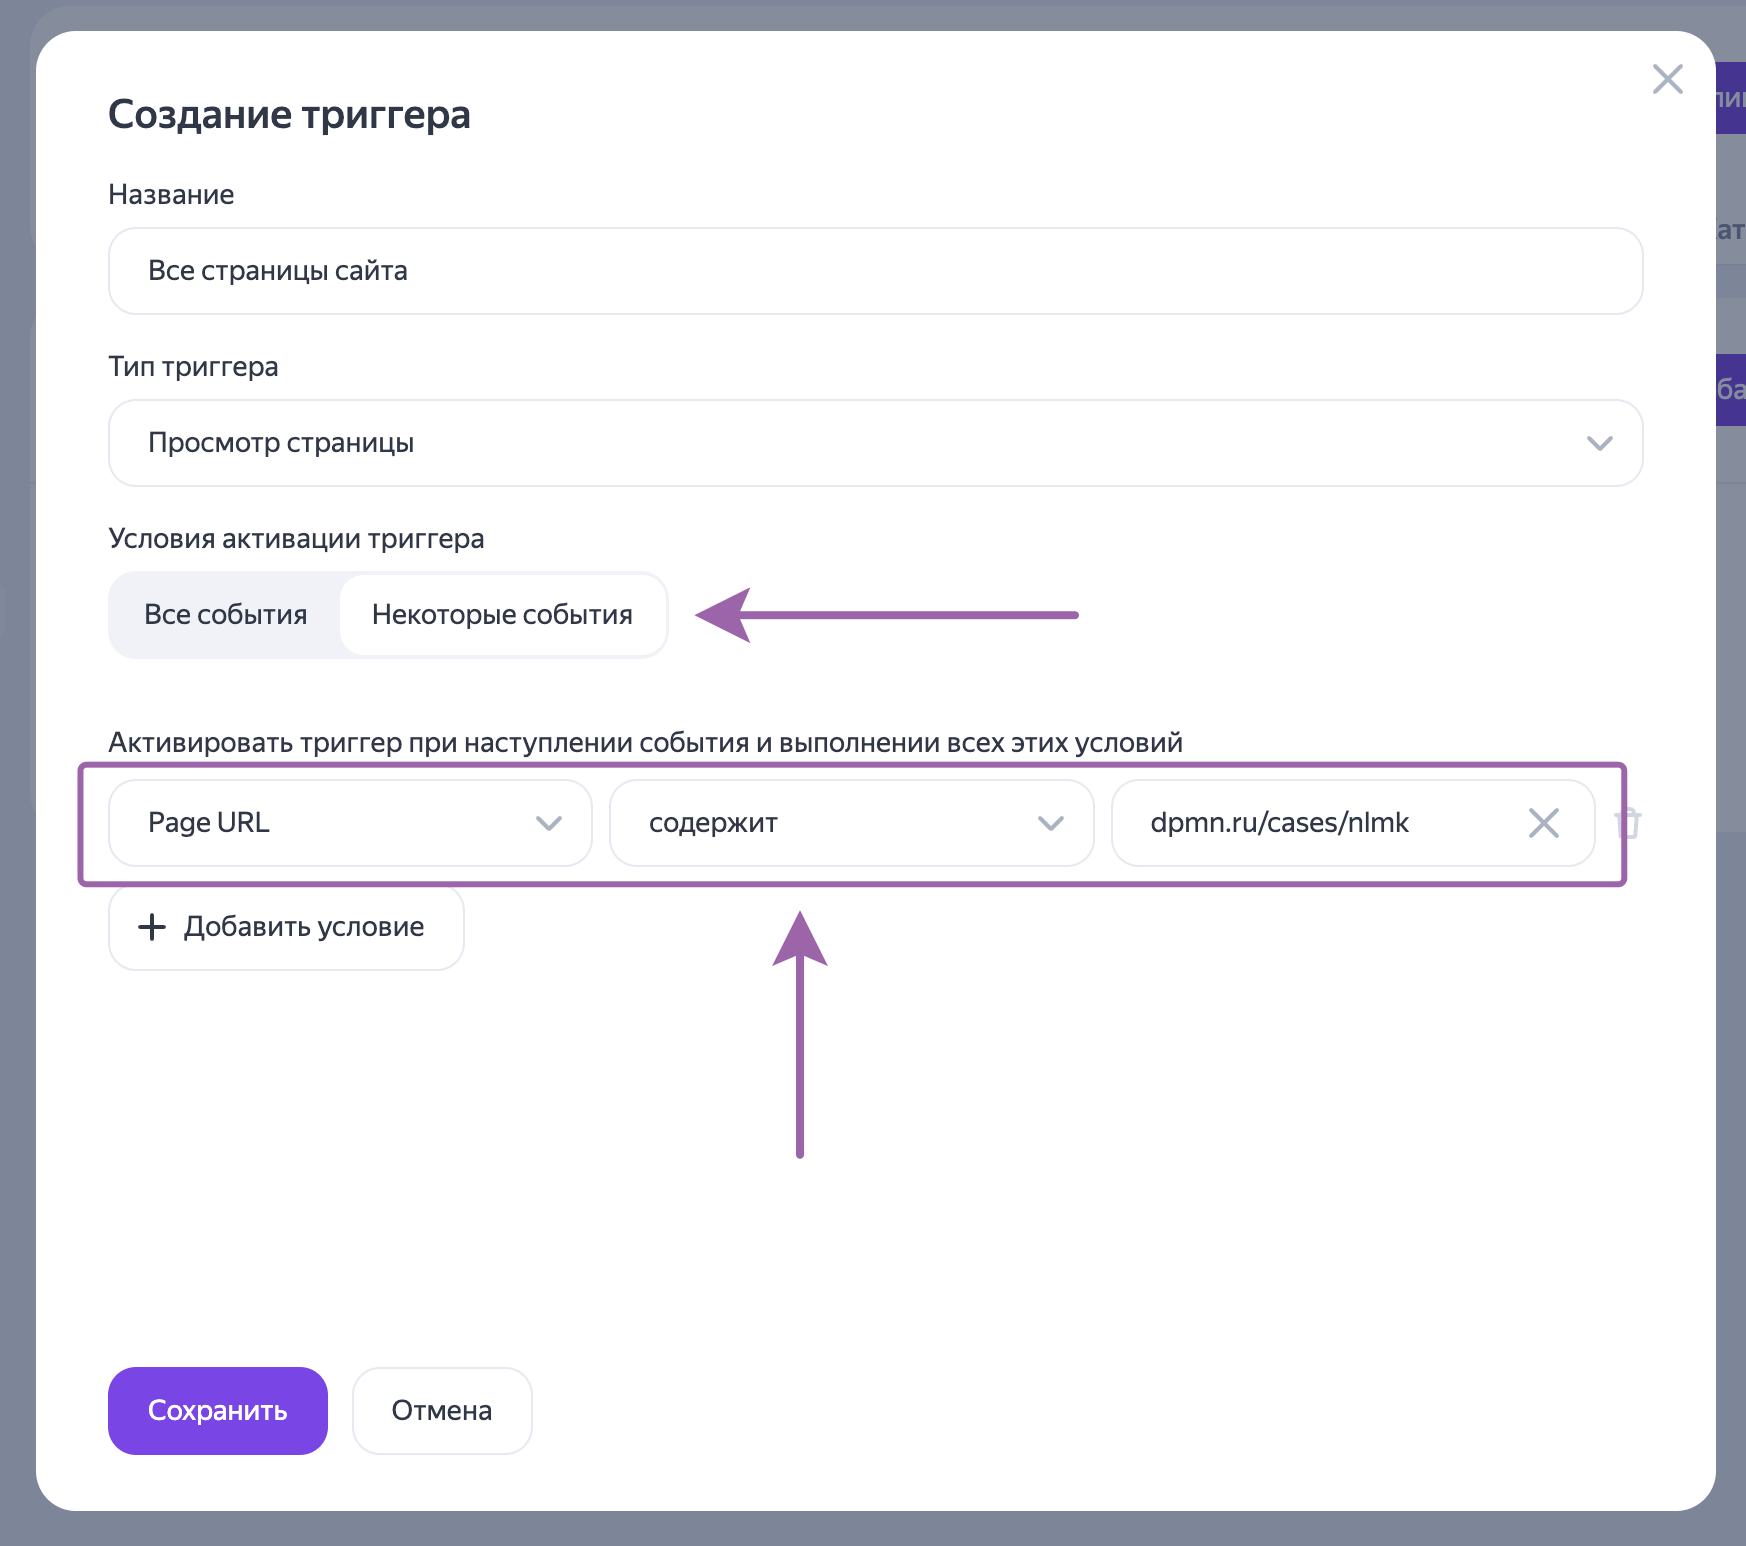This screenshot has height=1546, width=1746.
Task: Click the Добавить условие button text
Action: (x=304, y=927)
